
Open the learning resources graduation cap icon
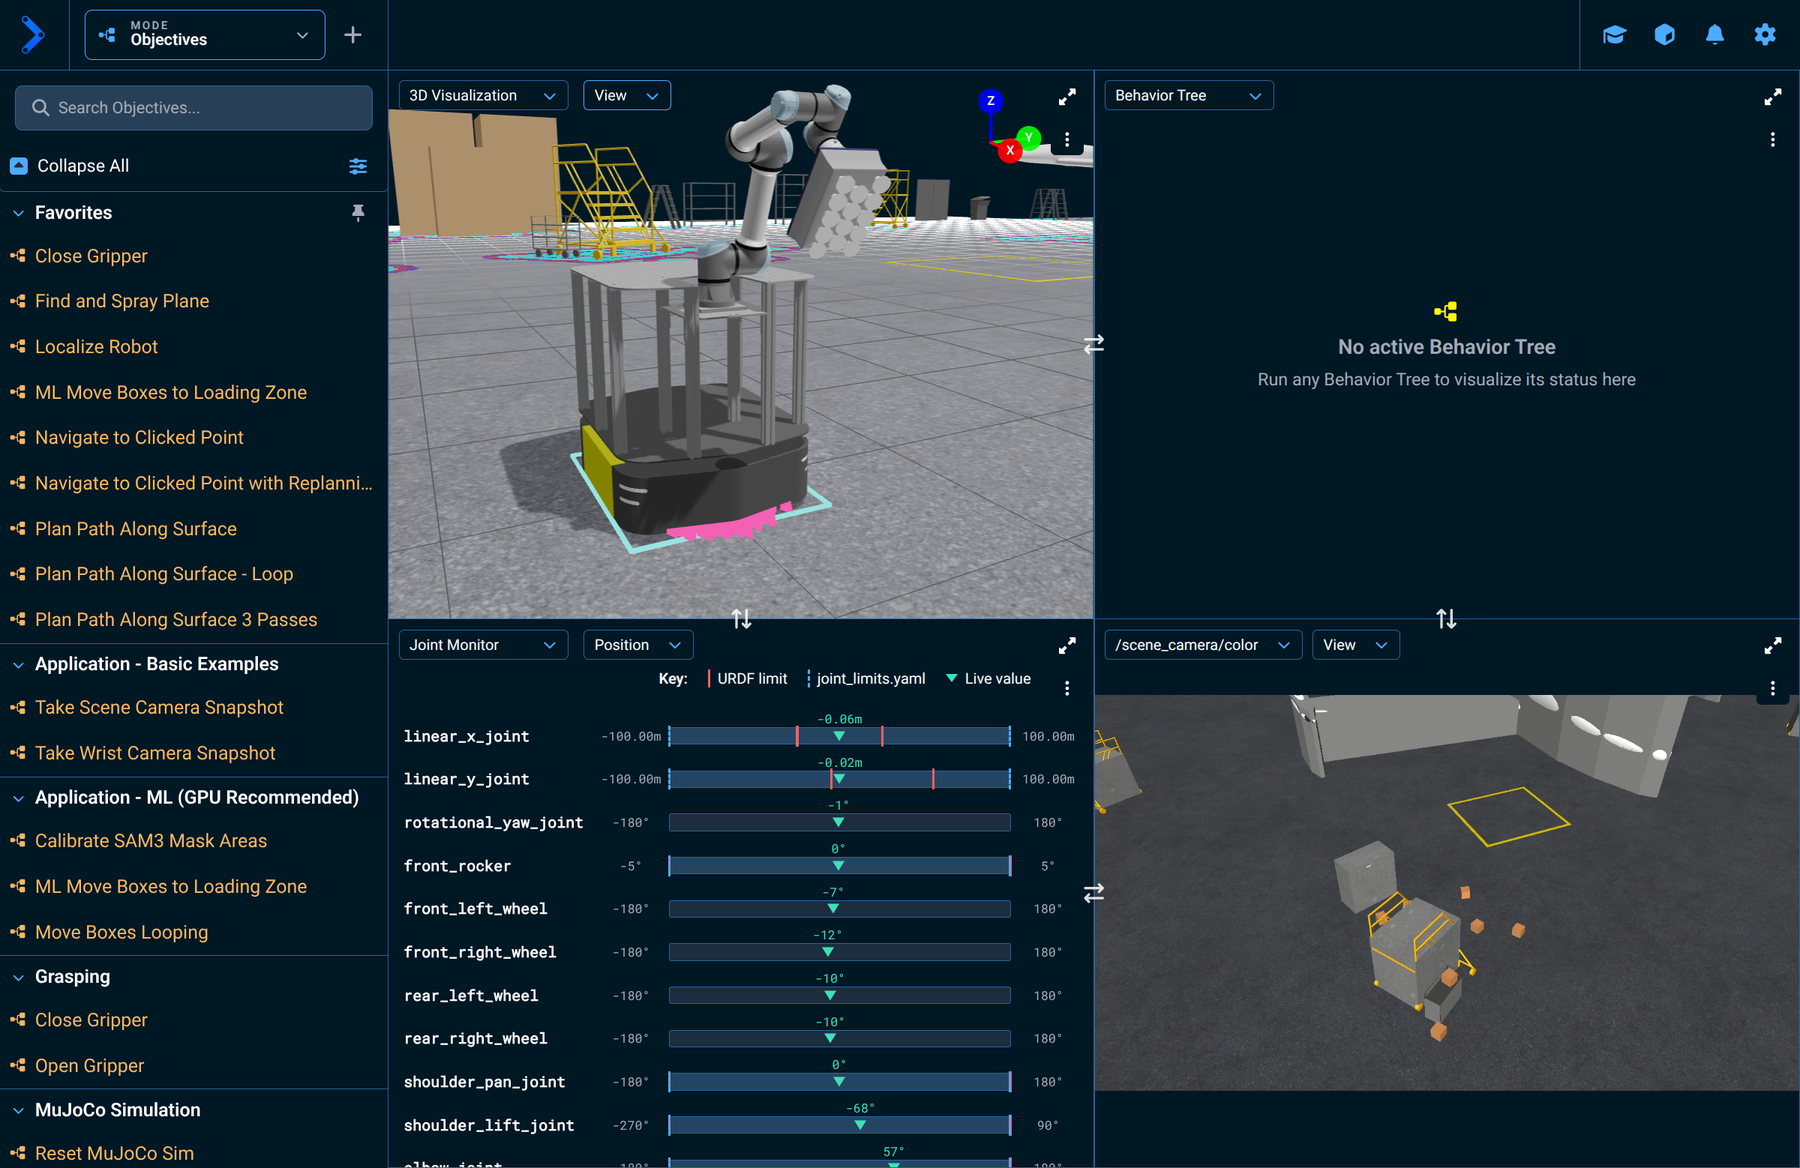(x=1614, y=35)
